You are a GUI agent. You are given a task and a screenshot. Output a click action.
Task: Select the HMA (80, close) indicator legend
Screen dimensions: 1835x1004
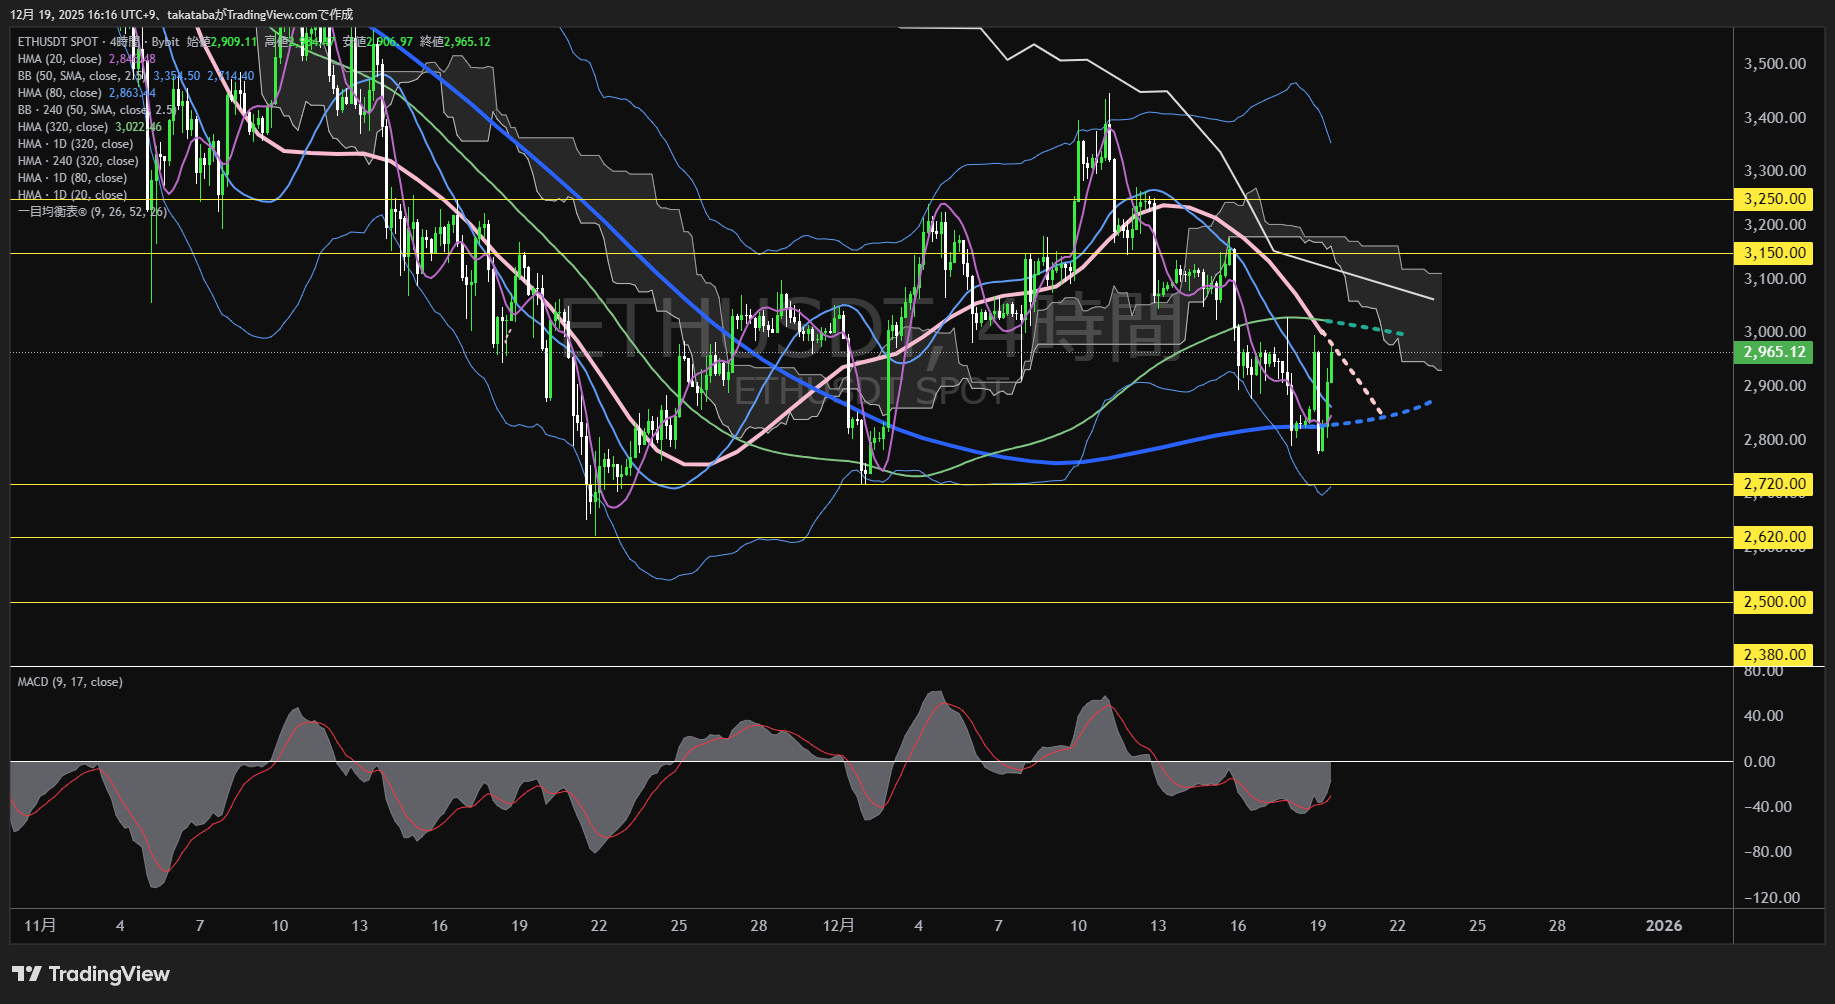[60, 93]
